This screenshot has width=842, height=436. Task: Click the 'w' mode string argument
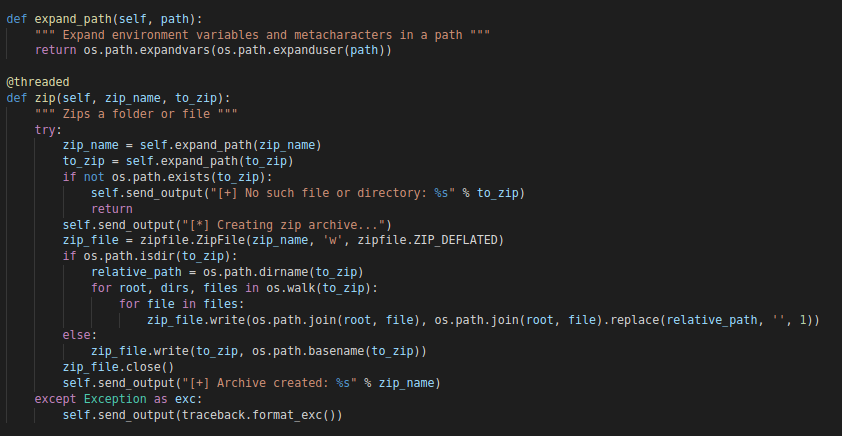(333, 240)
